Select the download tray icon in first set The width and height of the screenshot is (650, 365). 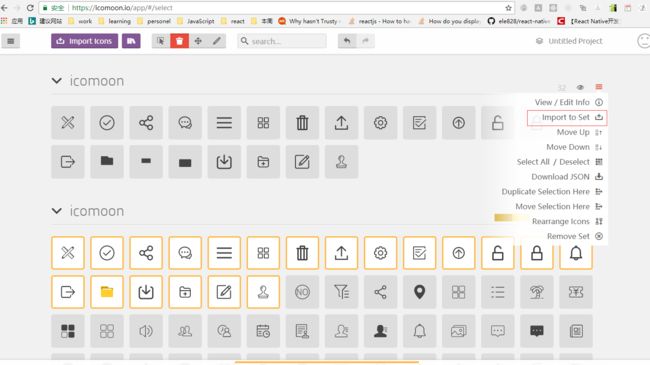click(224, 162)
